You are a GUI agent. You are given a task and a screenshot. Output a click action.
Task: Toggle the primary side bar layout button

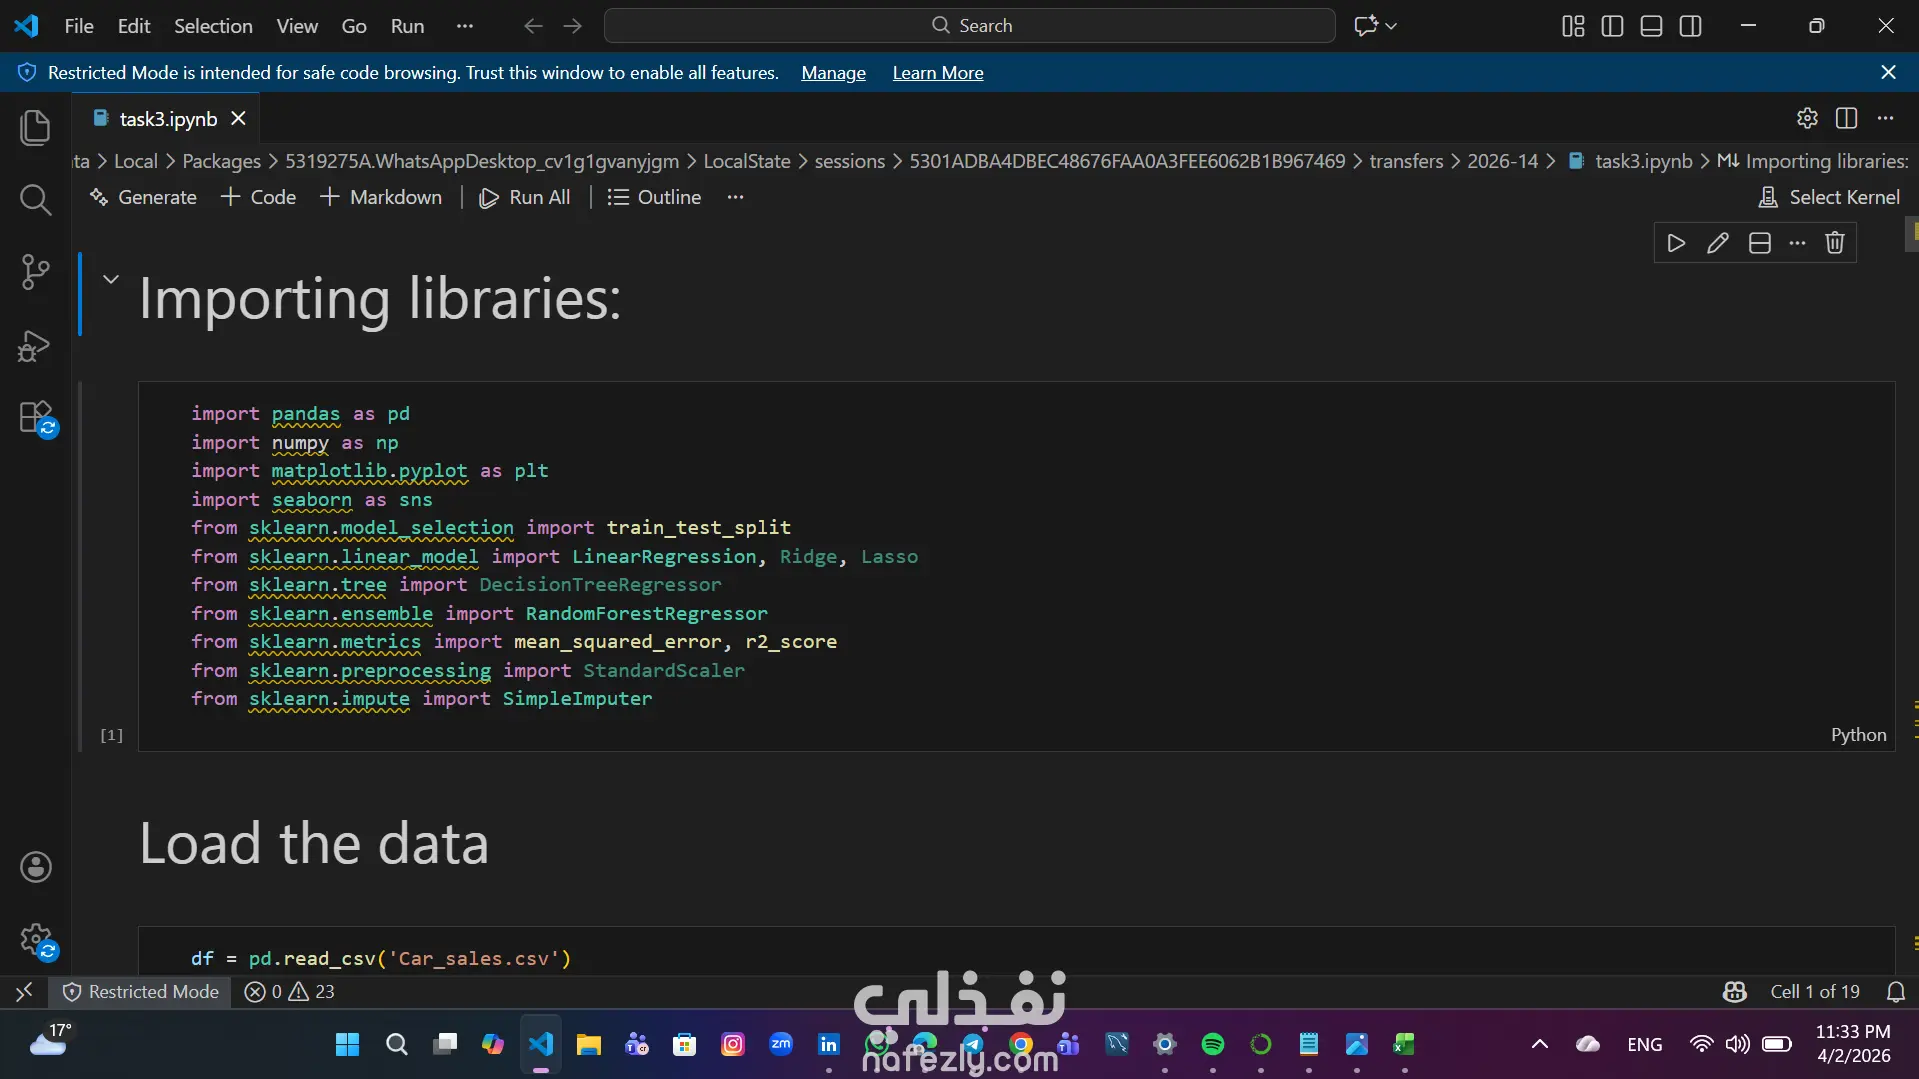pyautogui.click(x=1612, y=26)
